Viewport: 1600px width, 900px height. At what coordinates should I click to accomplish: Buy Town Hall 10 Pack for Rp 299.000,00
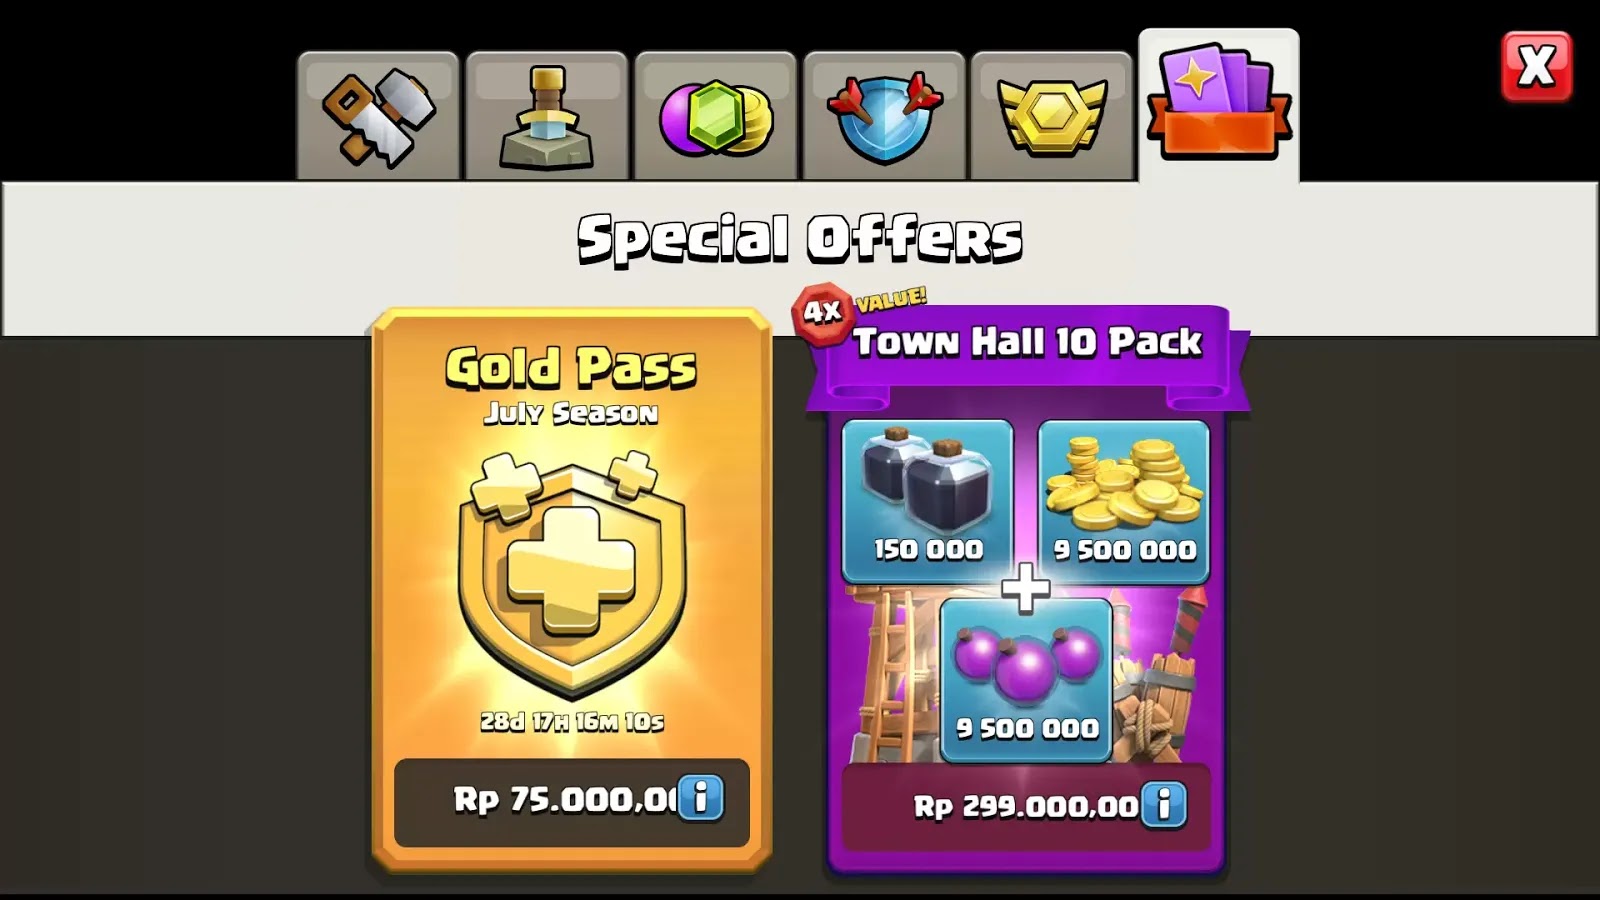(1026, 807)
